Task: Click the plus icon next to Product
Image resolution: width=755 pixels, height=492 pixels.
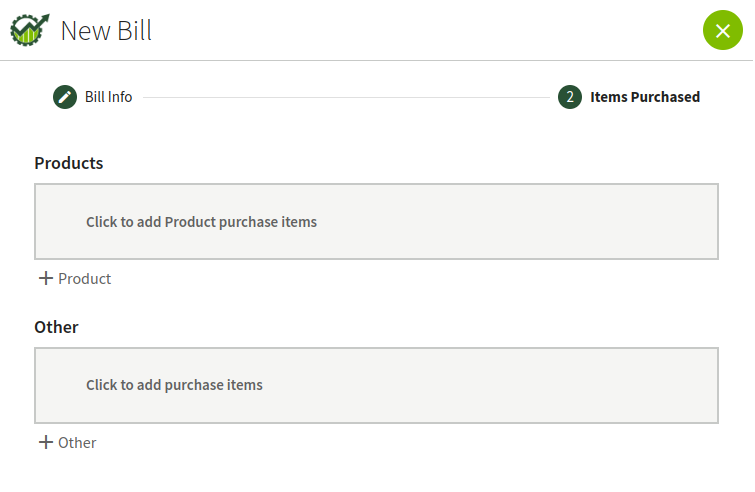Action: (46, 278)
